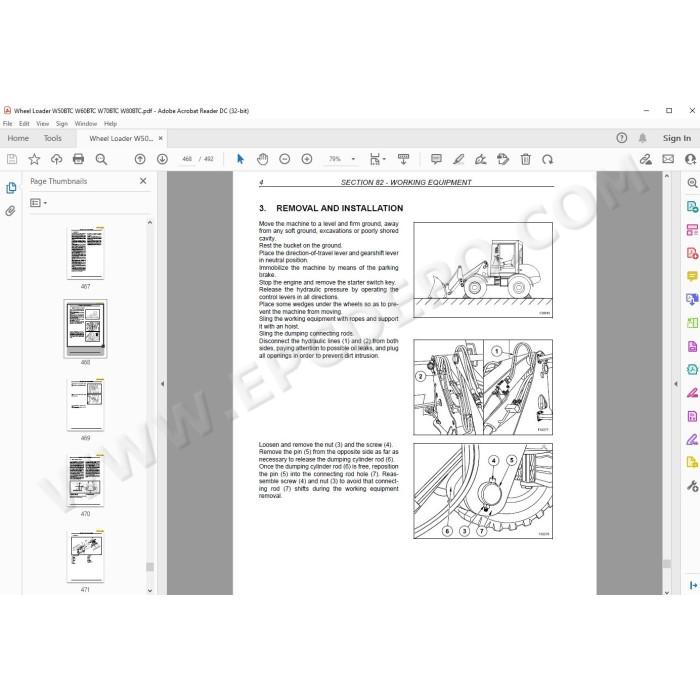Select page 469 thumbnail
The height and width of the screenshot is (700, 700).
point(85,404)
